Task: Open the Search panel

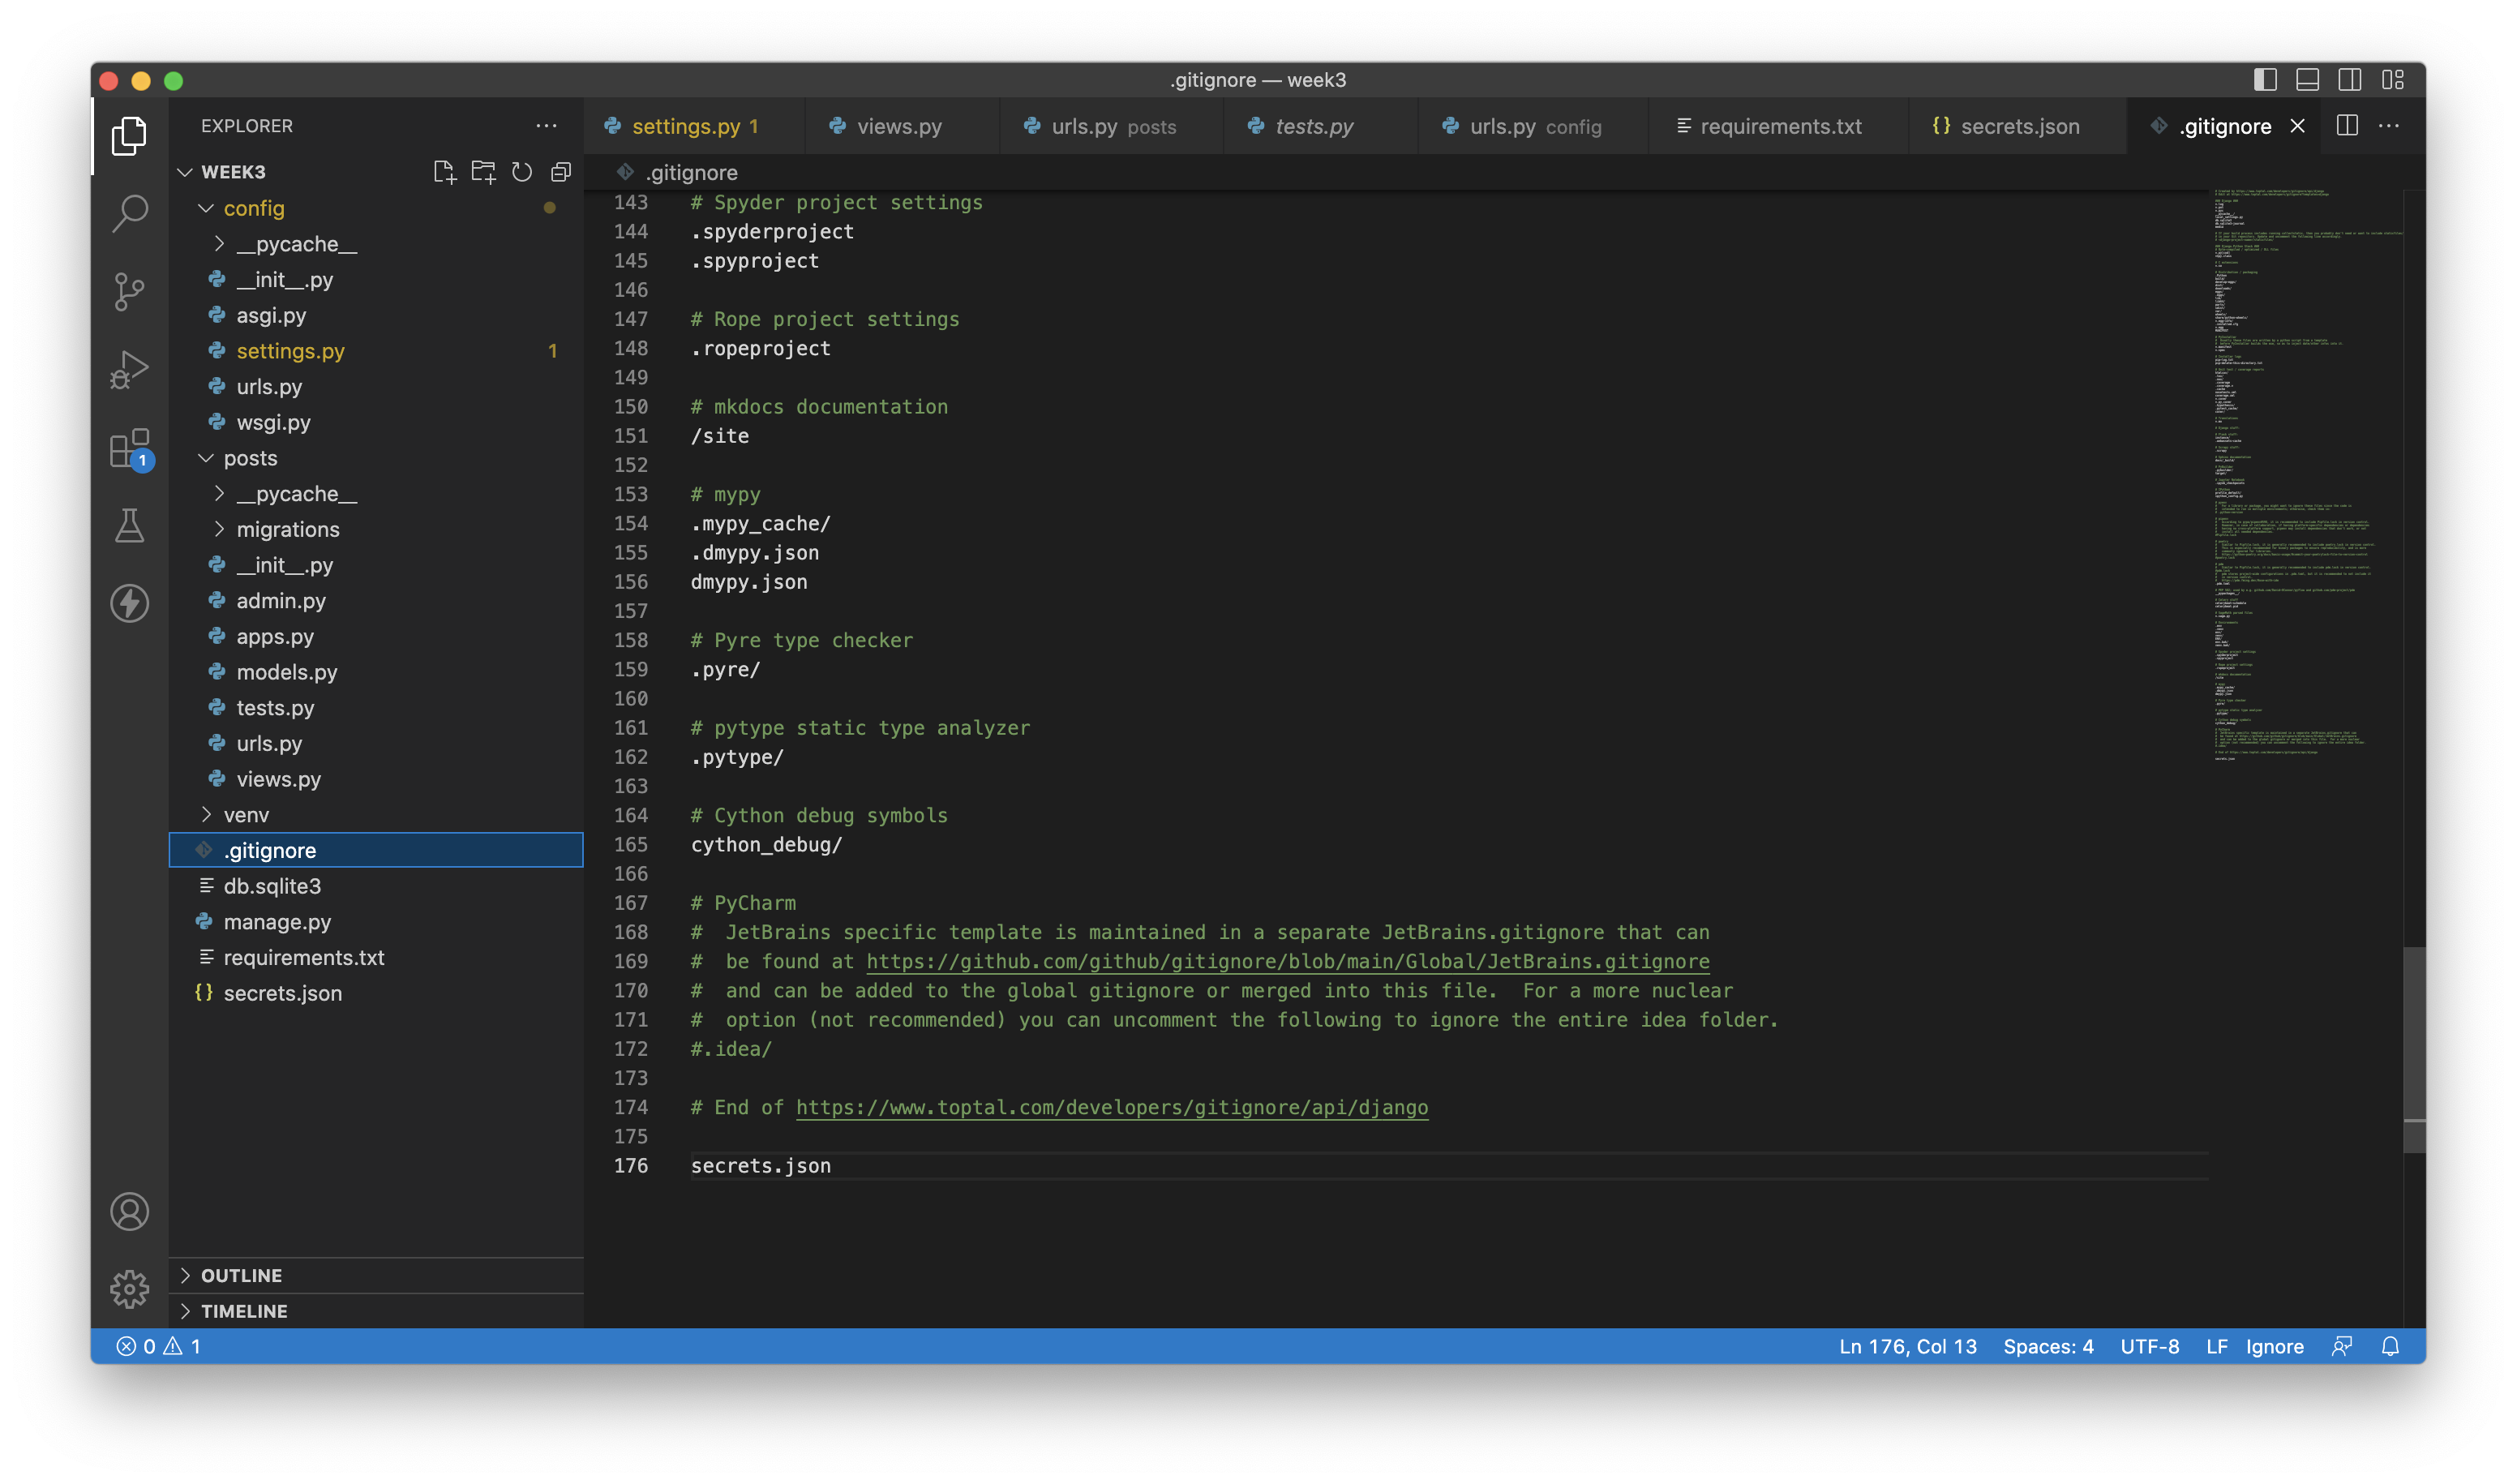Action: click(x=130, y=214)
